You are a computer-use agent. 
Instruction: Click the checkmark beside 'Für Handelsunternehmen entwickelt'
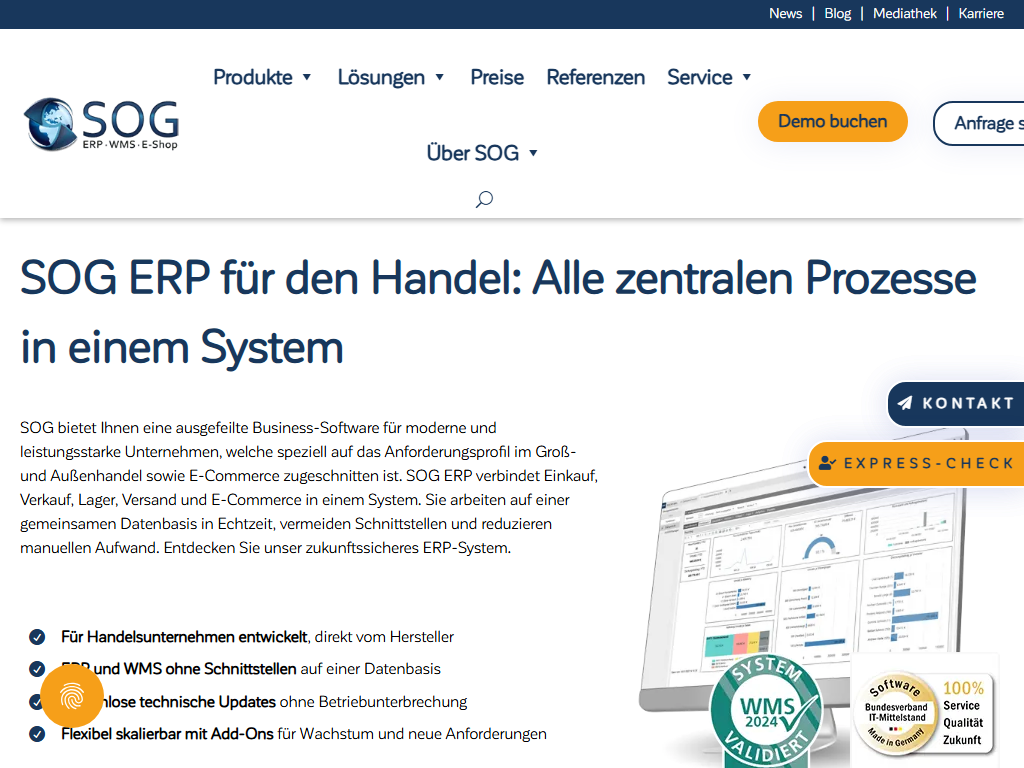37,637
